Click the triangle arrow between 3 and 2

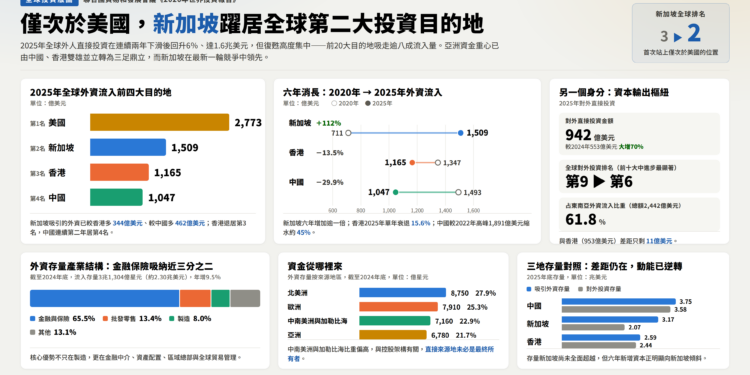tap(678, 37)
